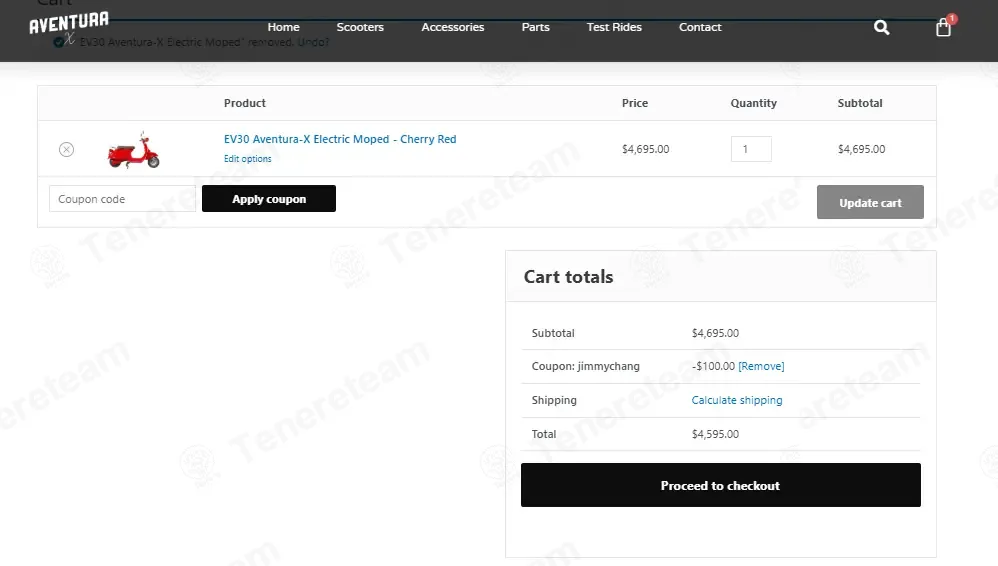Focus the Coupon code field
The width and height of the screenshot is (998, 566).
pyautogui.click(x=122, y=199)
